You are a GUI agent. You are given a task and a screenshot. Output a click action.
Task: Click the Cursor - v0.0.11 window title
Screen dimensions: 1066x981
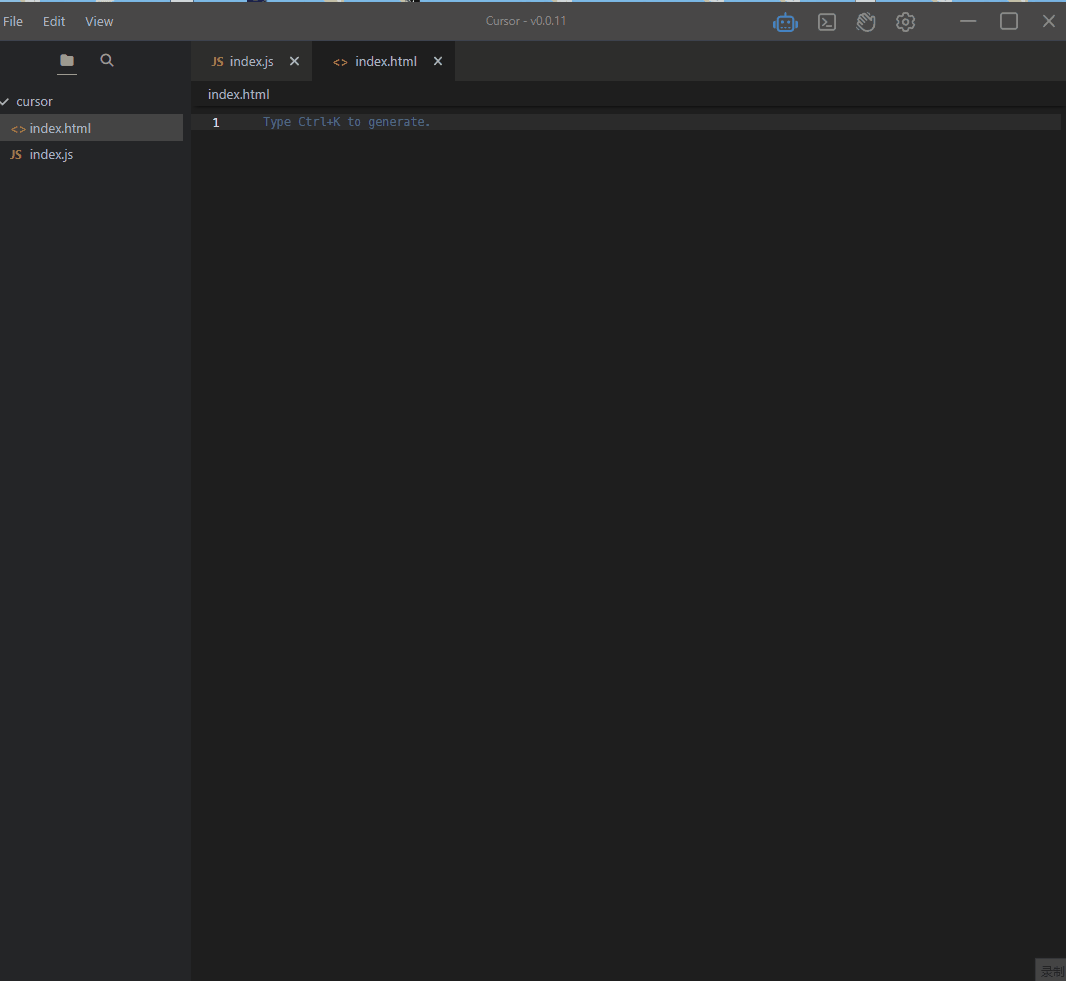point(526,21)
